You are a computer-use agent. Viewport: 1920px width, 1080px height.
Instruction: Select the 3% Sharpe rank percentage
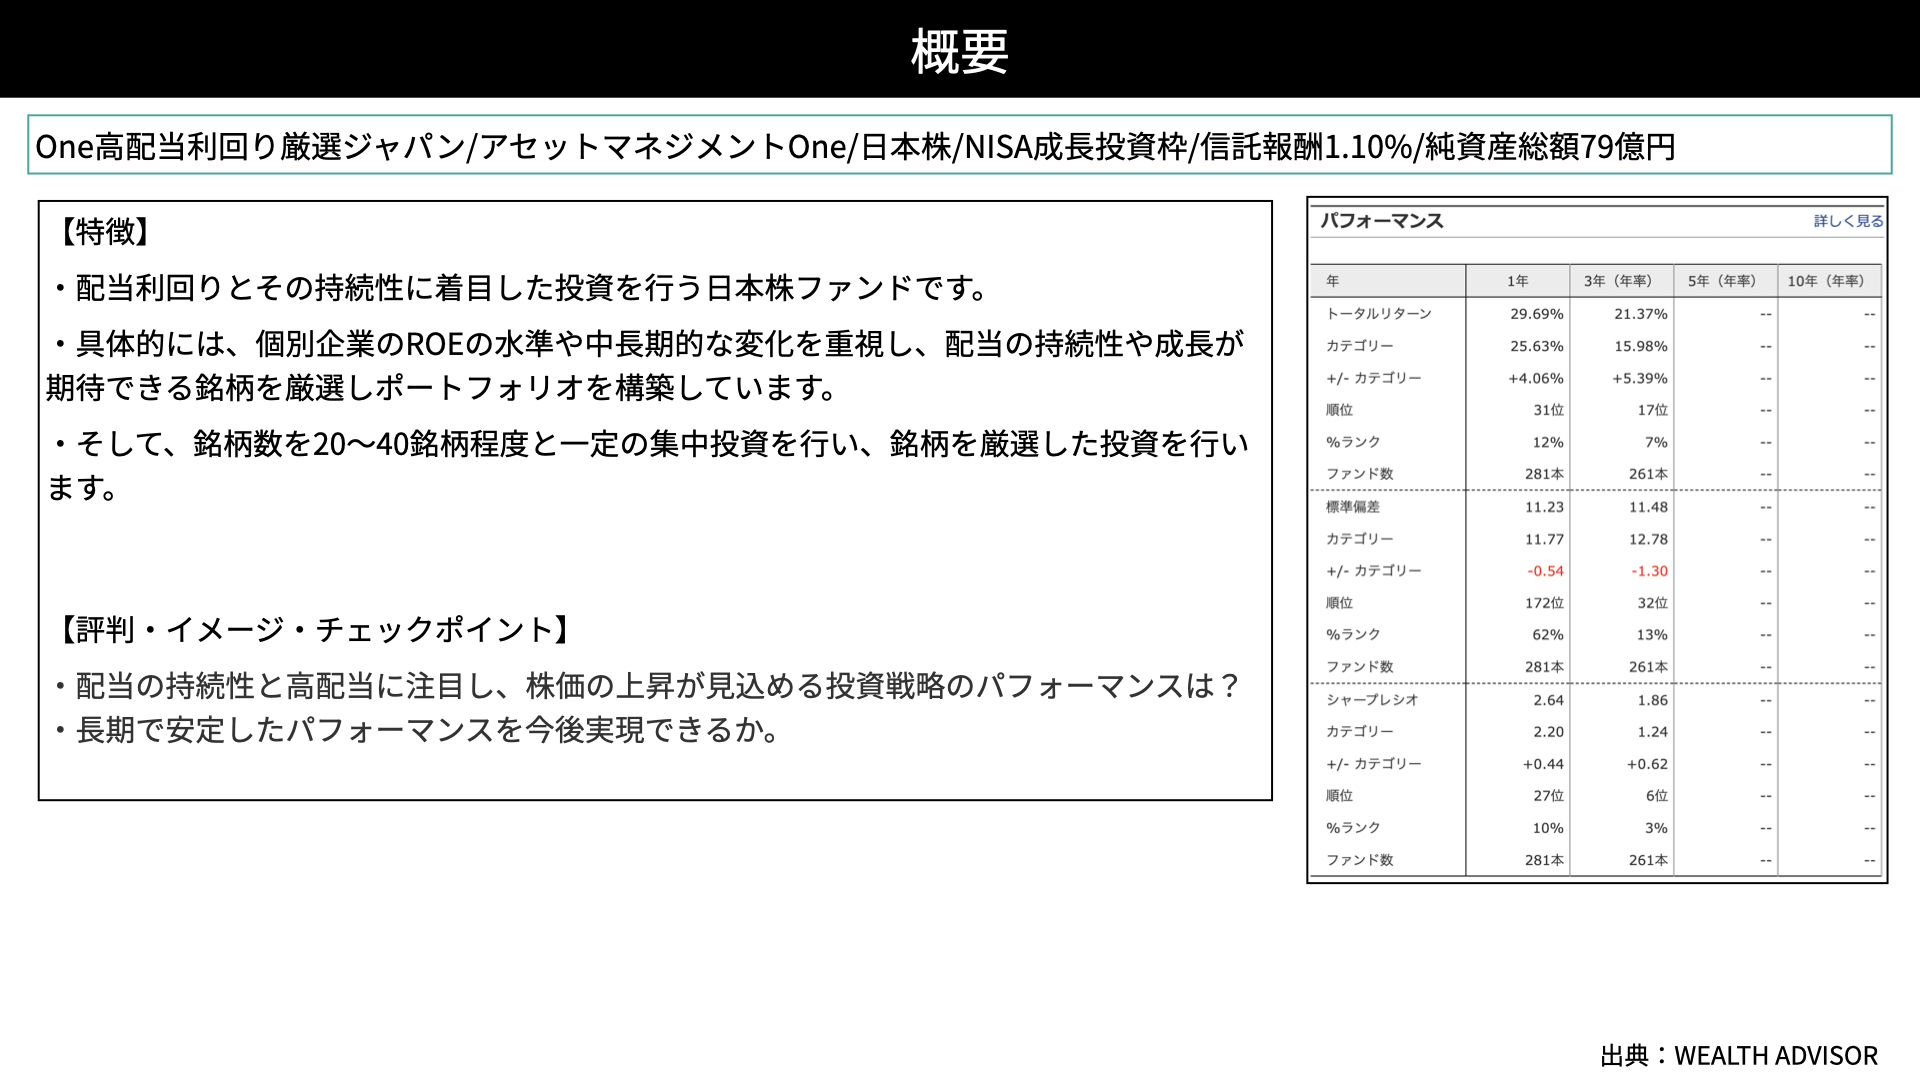pyautogui.click(x=1656, y=828)
